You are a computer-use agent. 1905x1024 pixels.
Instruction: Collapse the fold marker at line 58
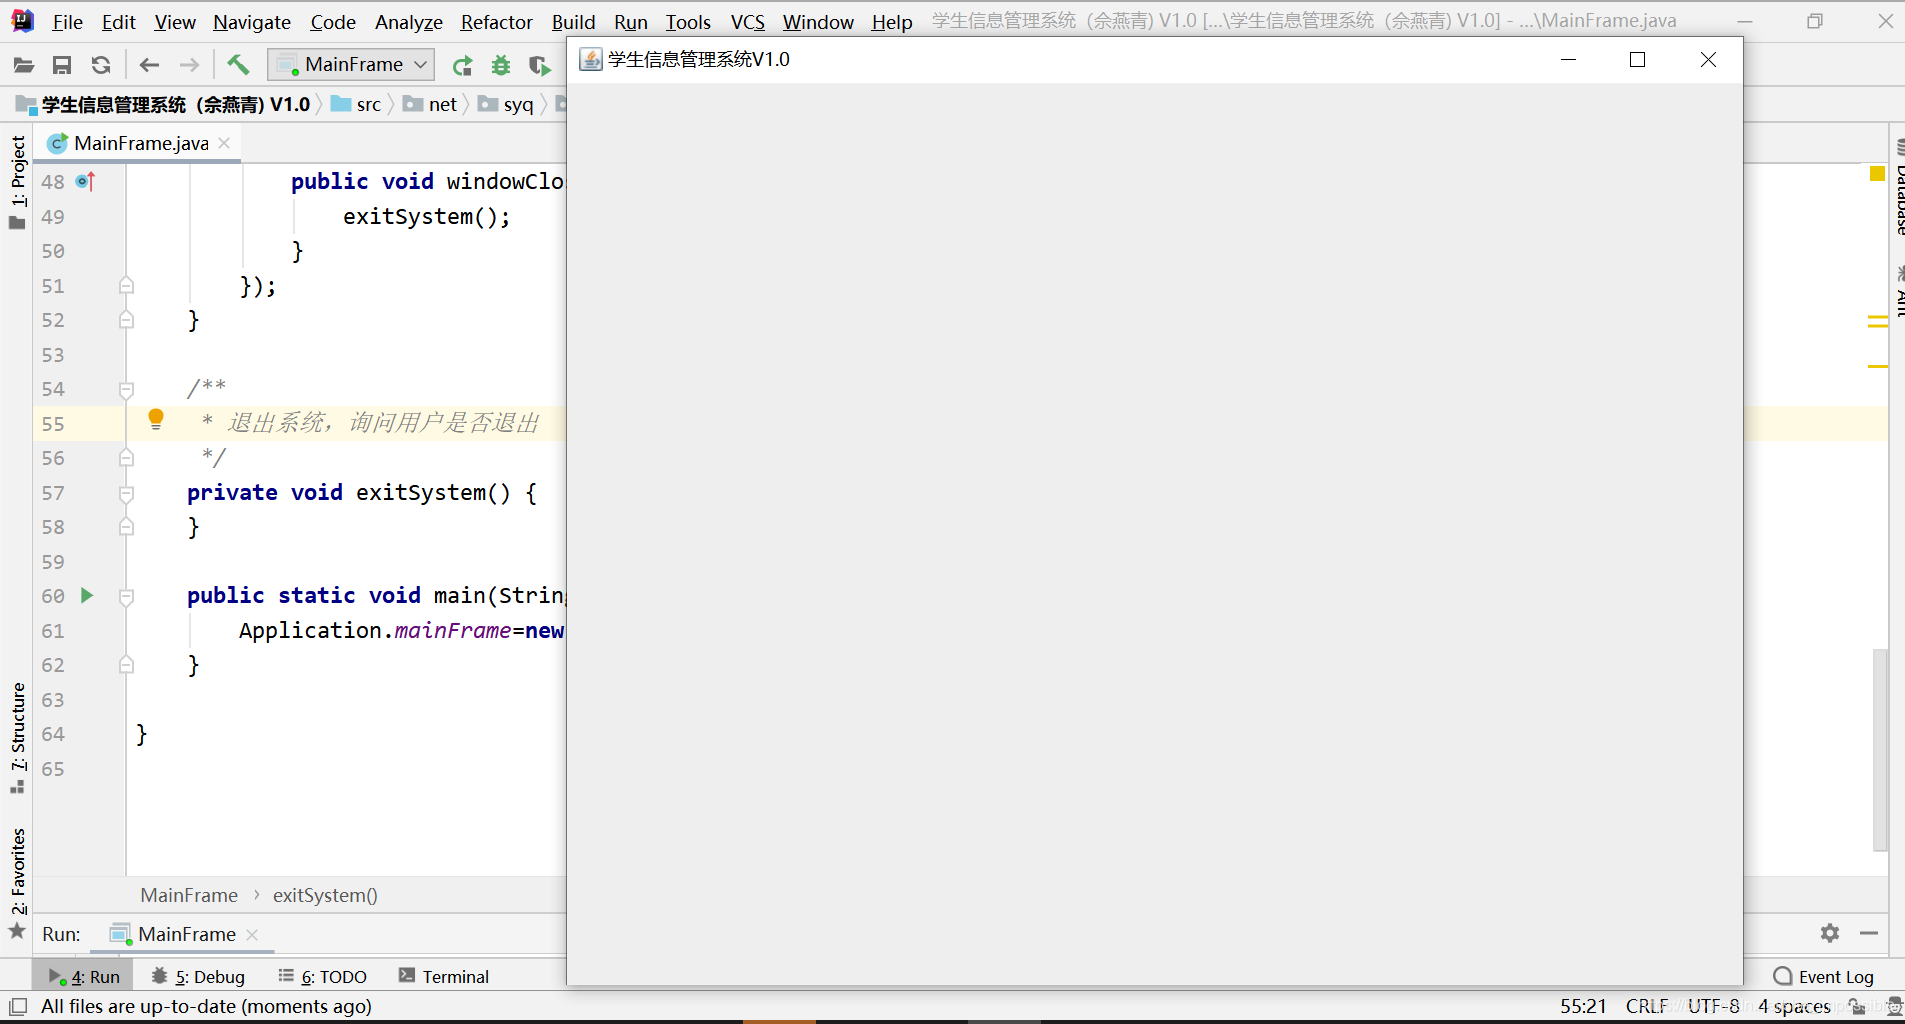[126, 527]
